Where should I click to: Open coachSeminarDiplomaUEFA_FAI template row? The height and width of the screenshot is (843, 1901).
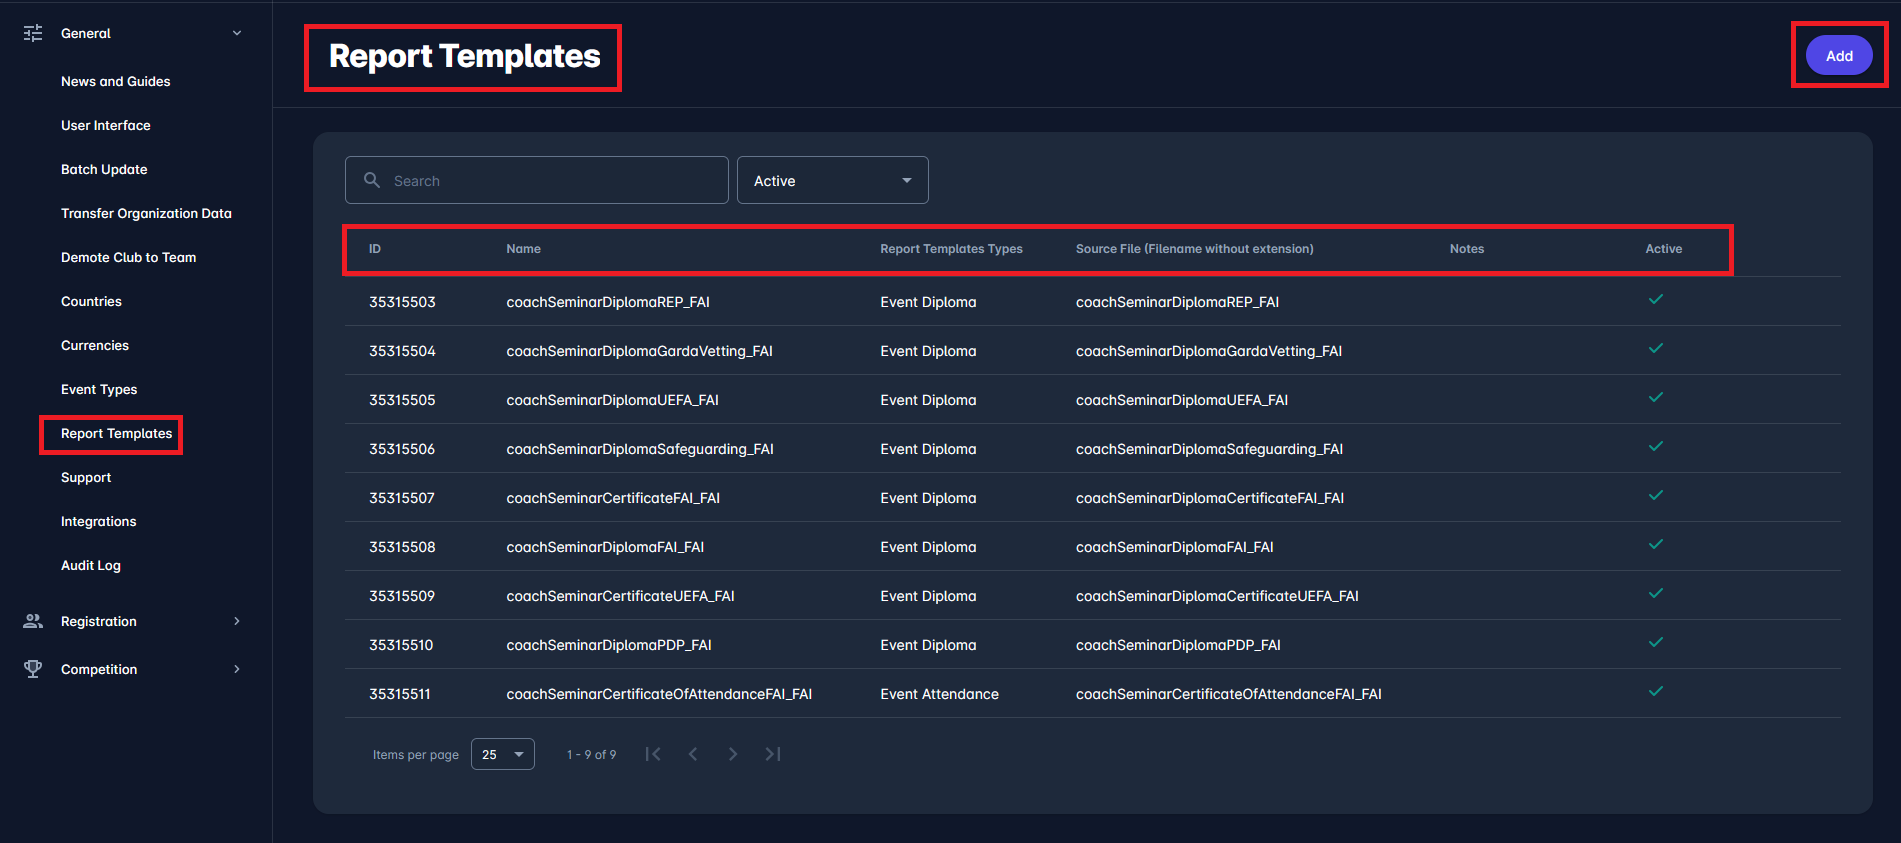[x=612, y=400]
